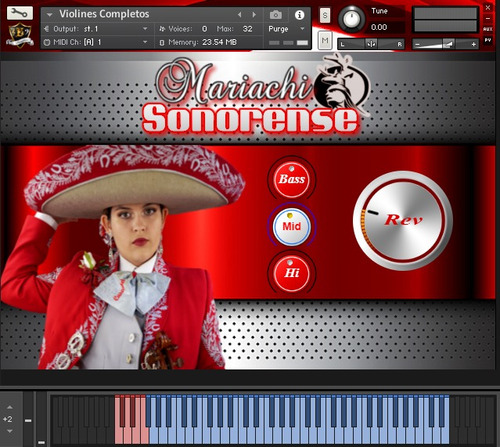Toggle the AUX sends panel
Viewport: 500px width, 447px height.
click(488, 29)
